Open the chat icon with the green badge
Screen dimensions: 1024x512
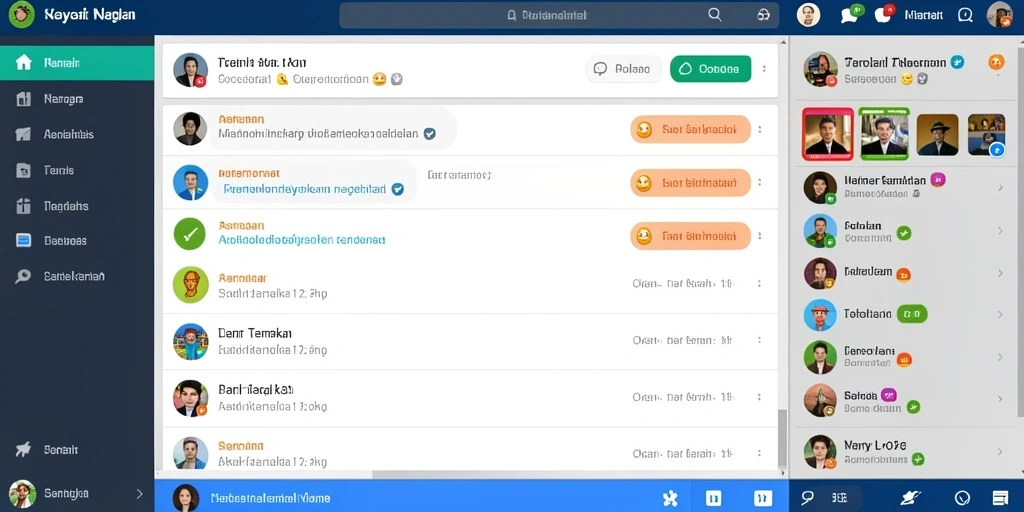[x=851, y=14]
